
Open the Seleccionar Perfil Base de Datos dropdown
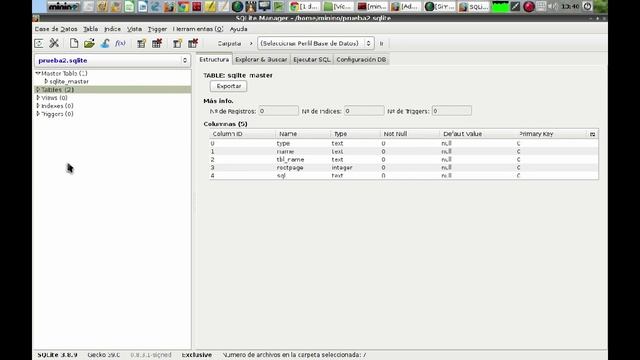tap(316, 43)
